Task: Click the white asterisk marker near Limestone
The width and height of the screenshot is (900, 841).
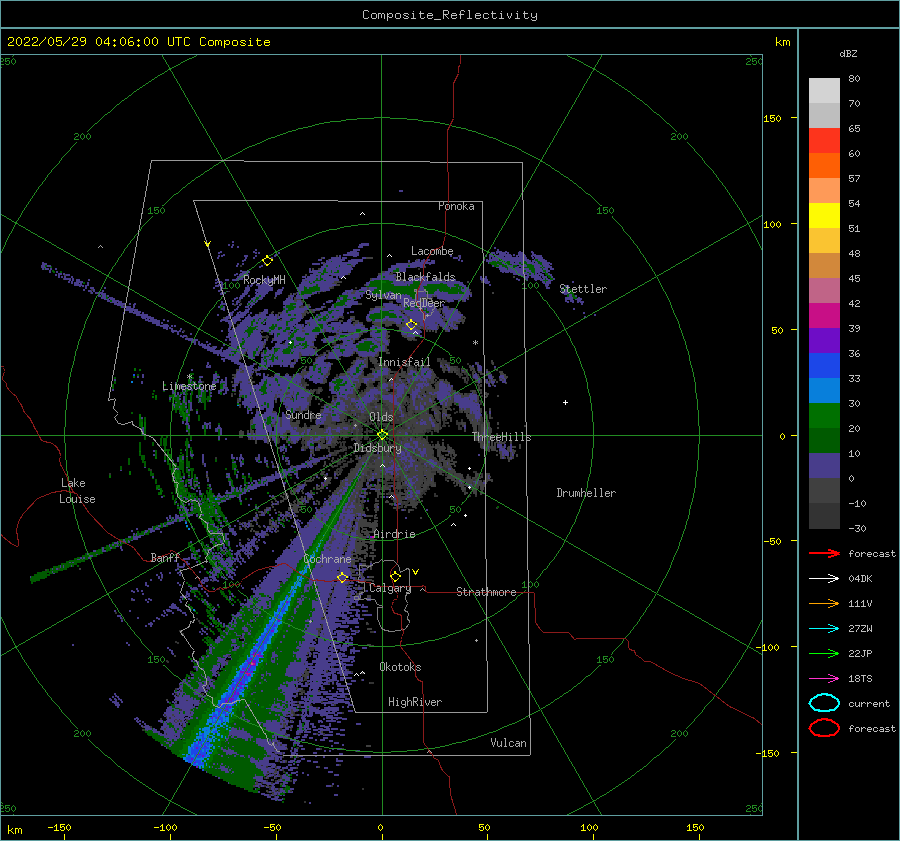Action: (x=189, y=377)
